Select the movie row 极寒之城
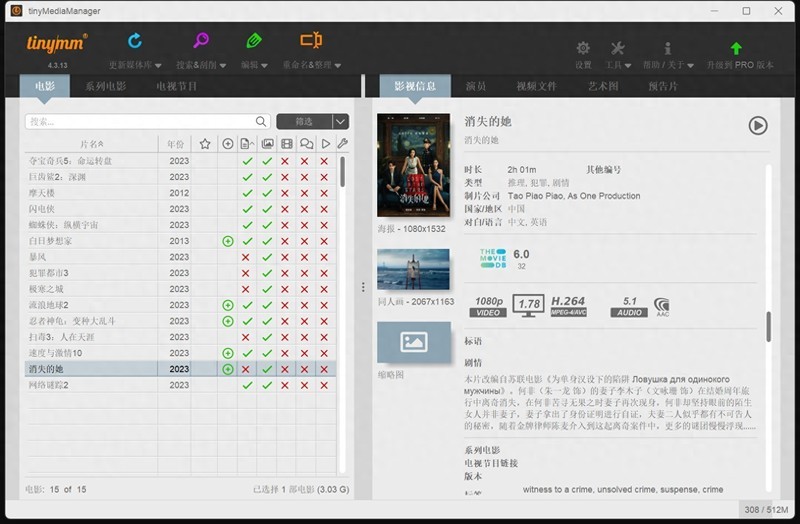This screenshot has height=524, width=800. [181, 289]
